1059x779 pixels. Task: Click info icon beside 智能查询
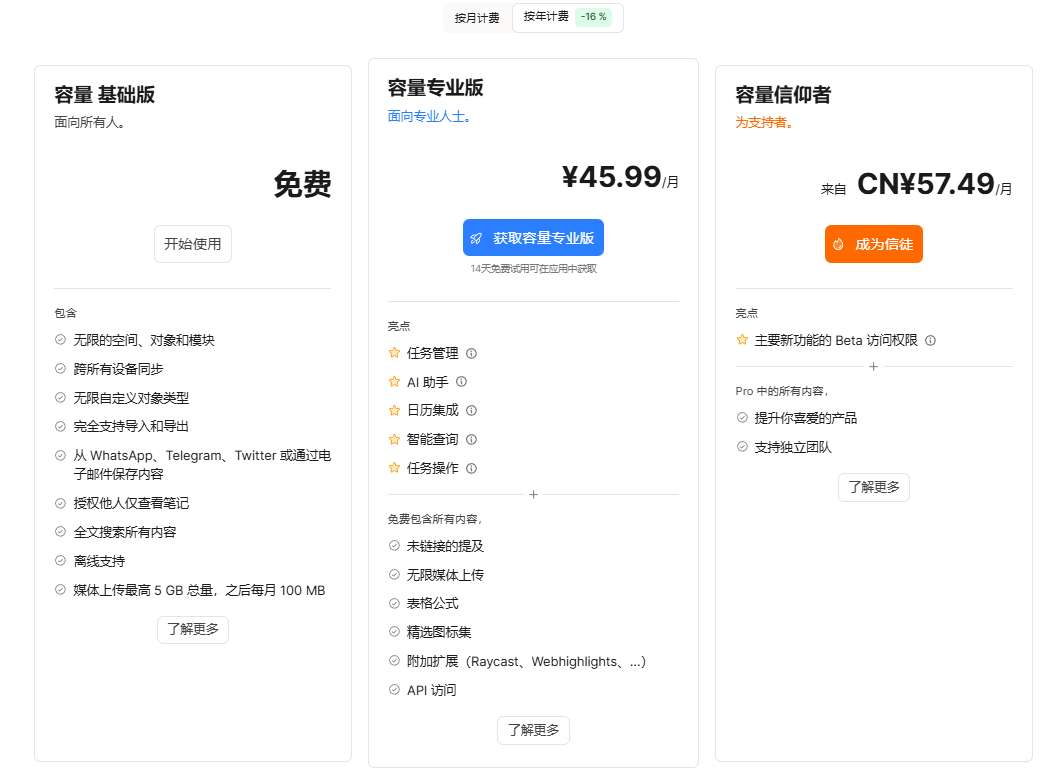[472, 439]
